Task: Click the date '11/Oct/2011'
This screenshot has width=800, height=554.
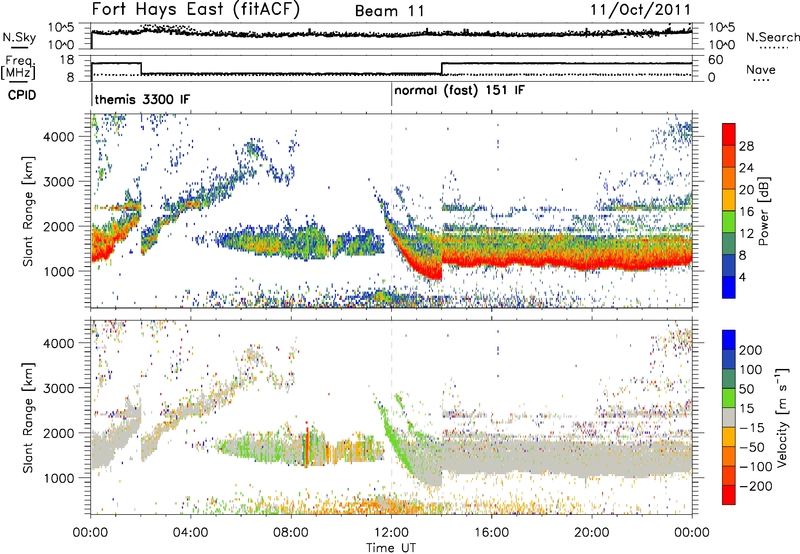Action: (640, 10)
